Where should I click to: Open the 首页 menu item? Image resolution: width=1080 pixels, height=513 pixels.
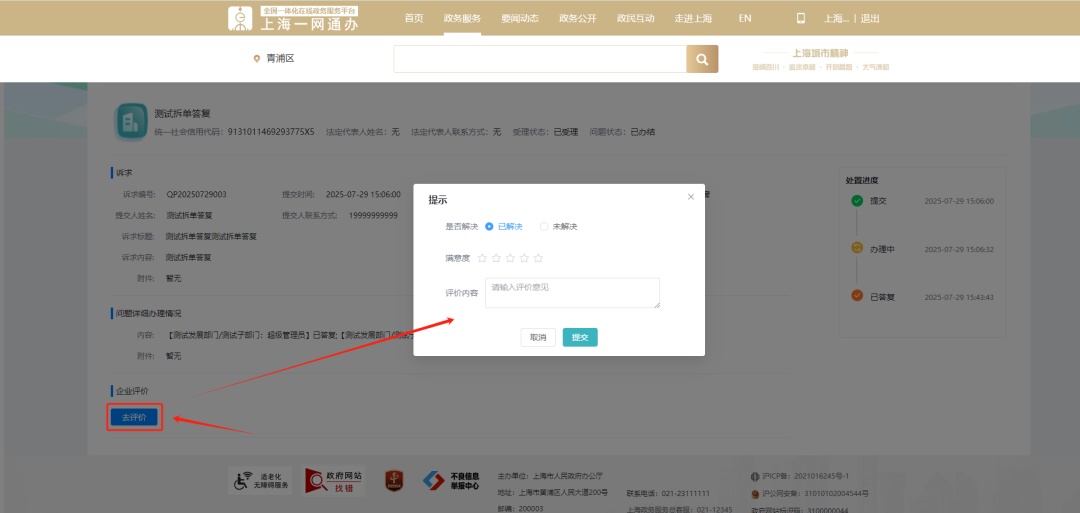[x=414, y=19]
